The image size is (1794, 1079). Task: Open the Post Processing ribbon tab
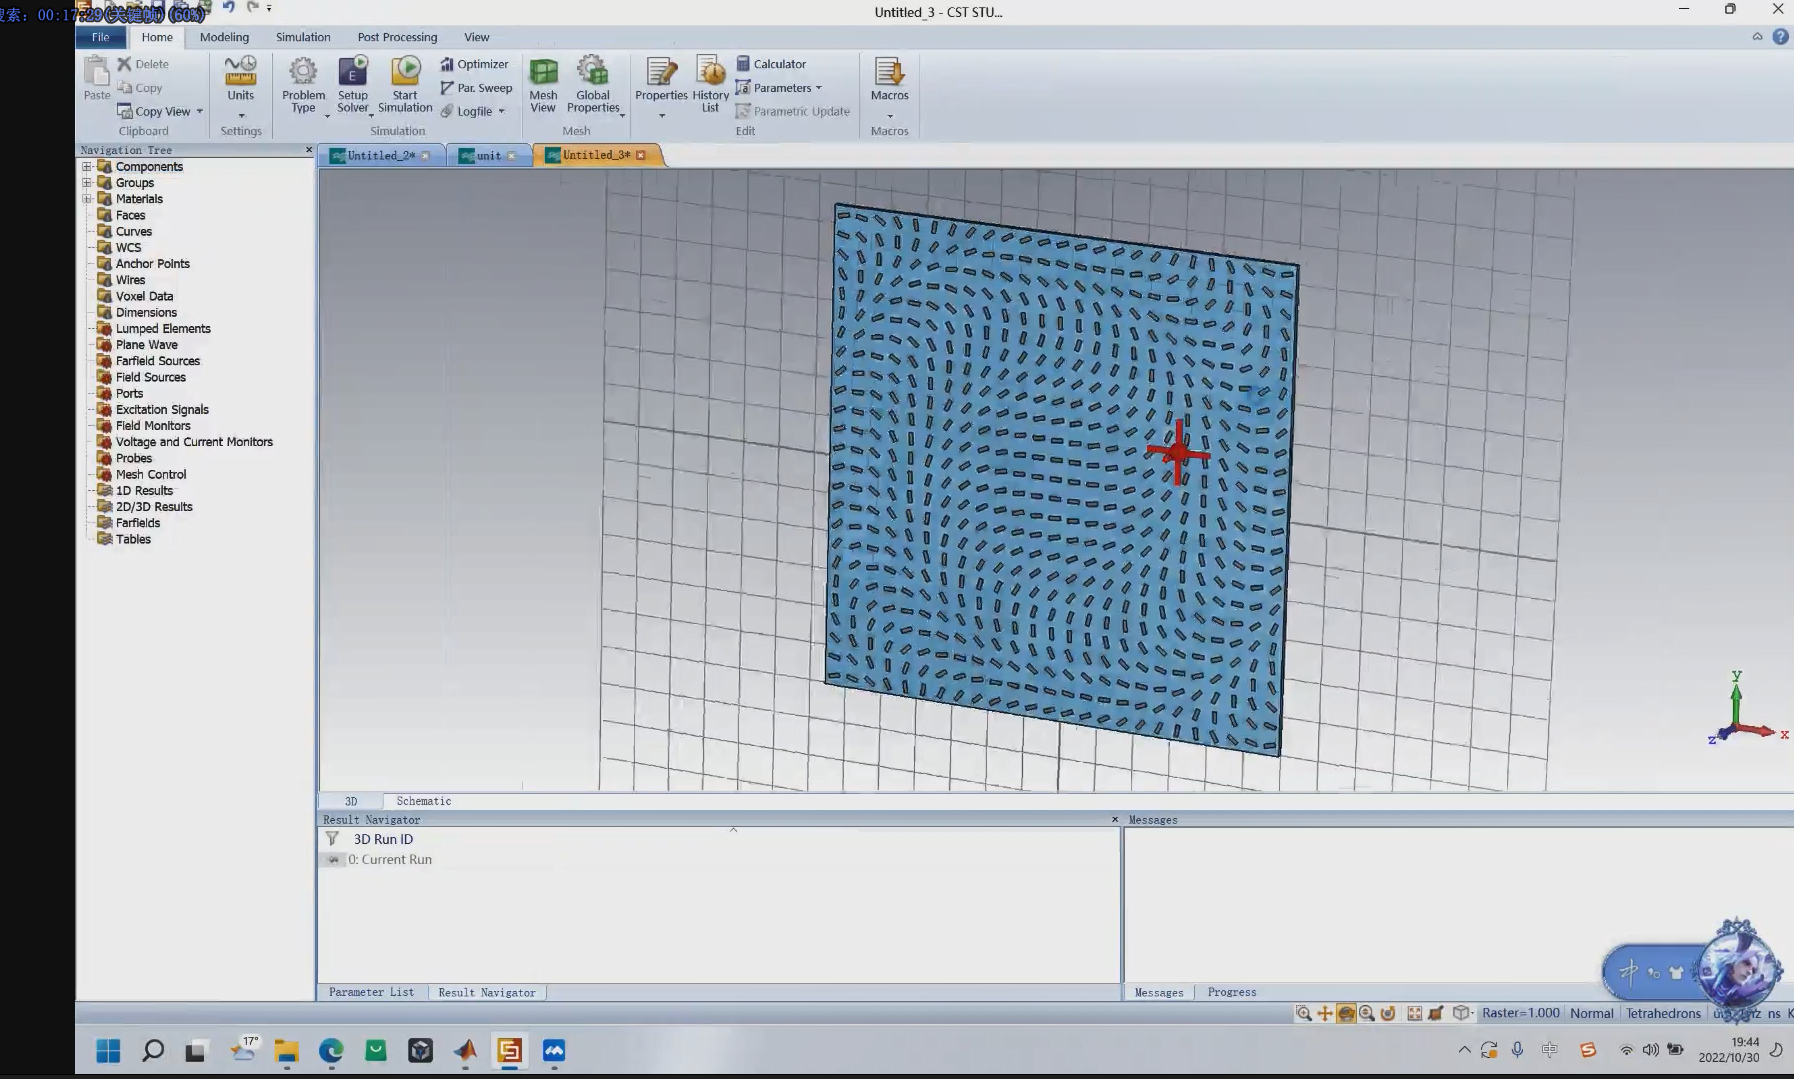pyautogui.click(x=397, y=37)
